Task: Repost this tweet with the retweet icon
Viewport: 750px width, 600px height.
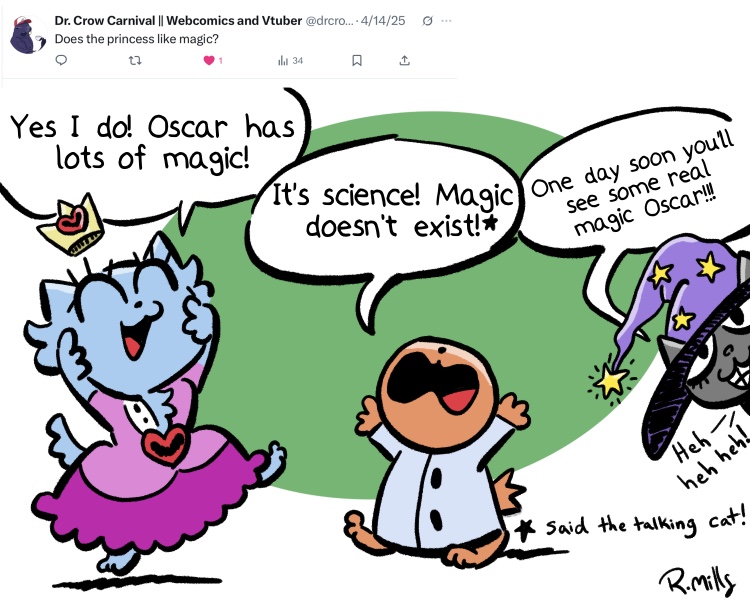Action: (x=135, y=60)
